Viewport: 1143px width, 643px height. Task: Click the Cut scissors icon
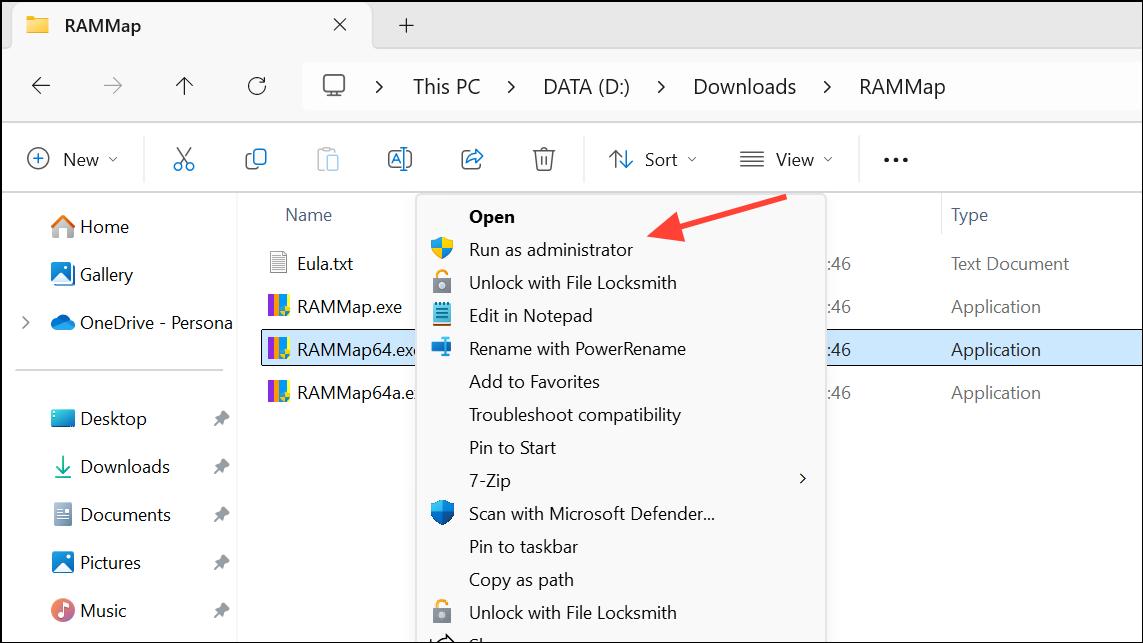click(184, 159)
